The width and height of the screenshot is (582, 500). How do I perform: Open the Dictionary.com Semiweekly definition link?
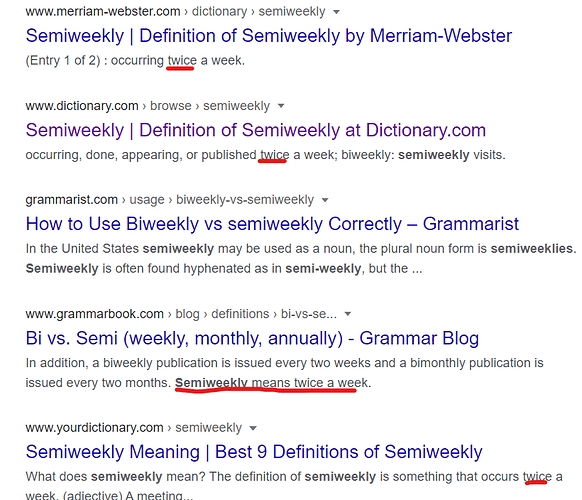256,131
